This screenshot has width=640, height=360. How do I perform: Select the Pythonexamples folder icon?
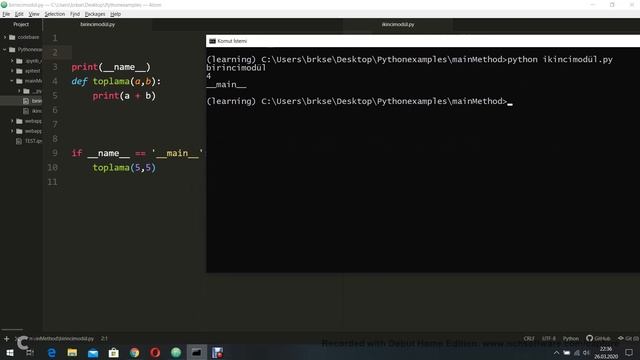click(x=12, y=49)
